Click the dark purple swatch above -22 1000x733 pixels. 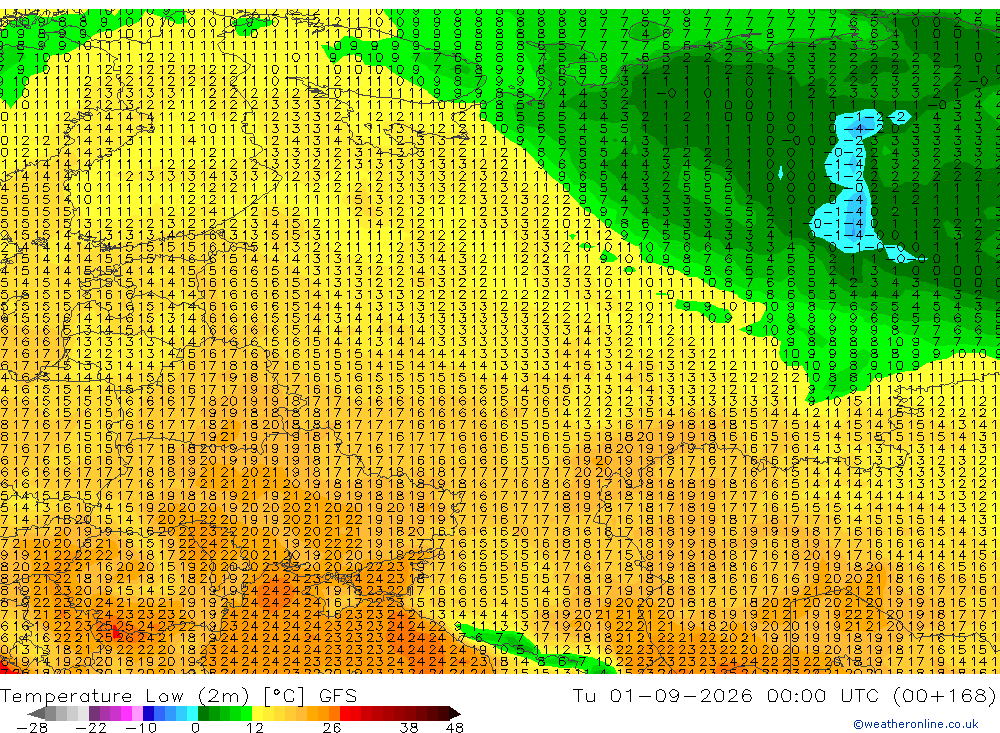[94, 713]
